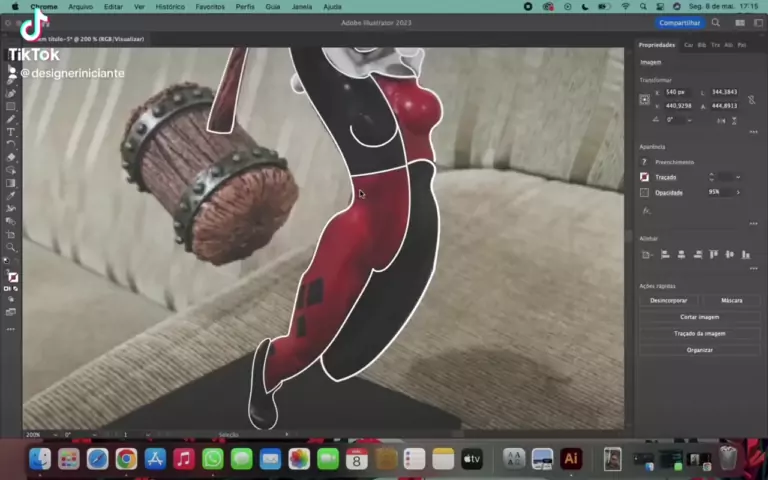Click the Opacidade 95% value field
The width and height of the screenshot is (768, 480).
(720, 192)
